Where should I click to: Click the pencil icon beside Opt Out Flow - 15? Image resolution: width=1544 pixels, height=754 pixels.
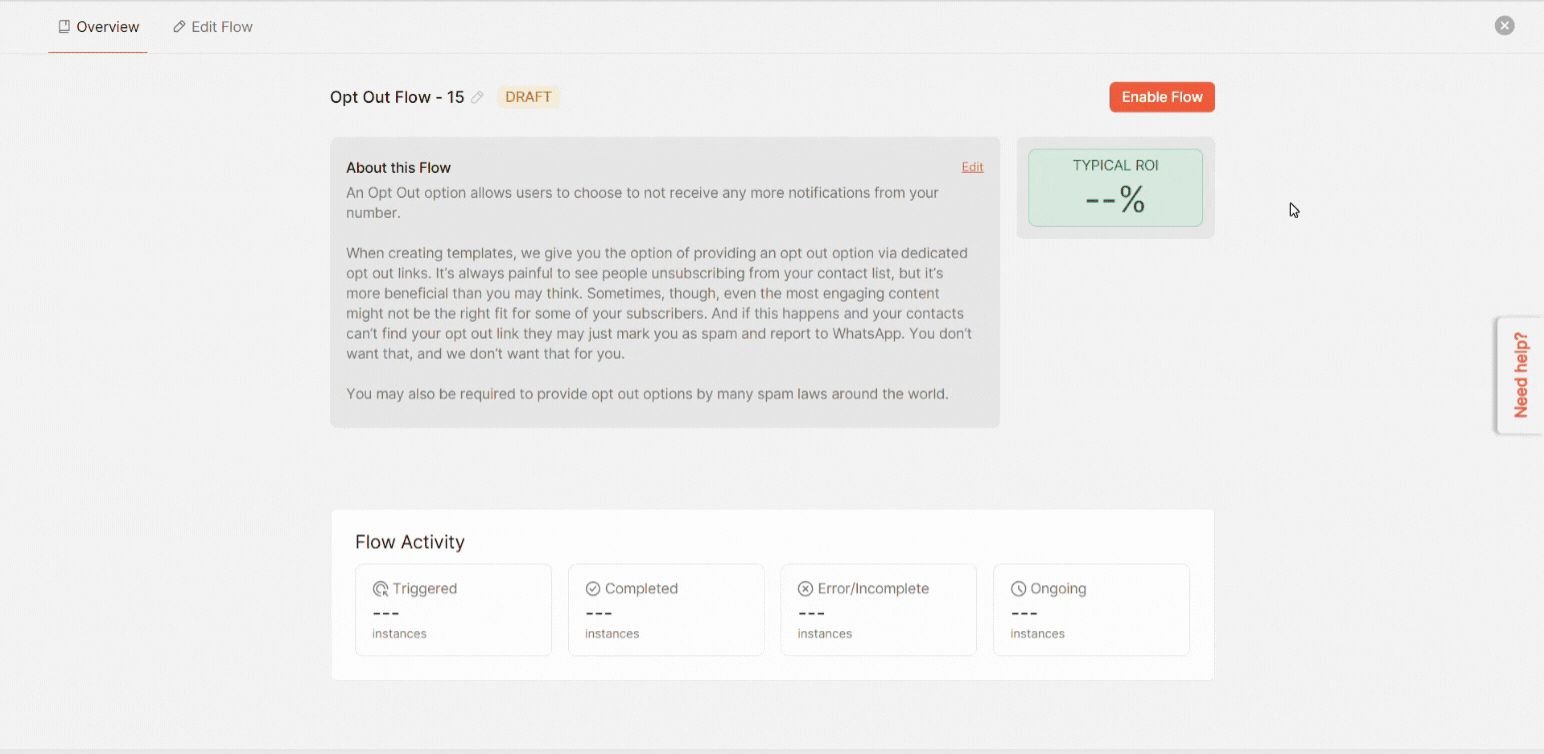[x=477, y=97]
